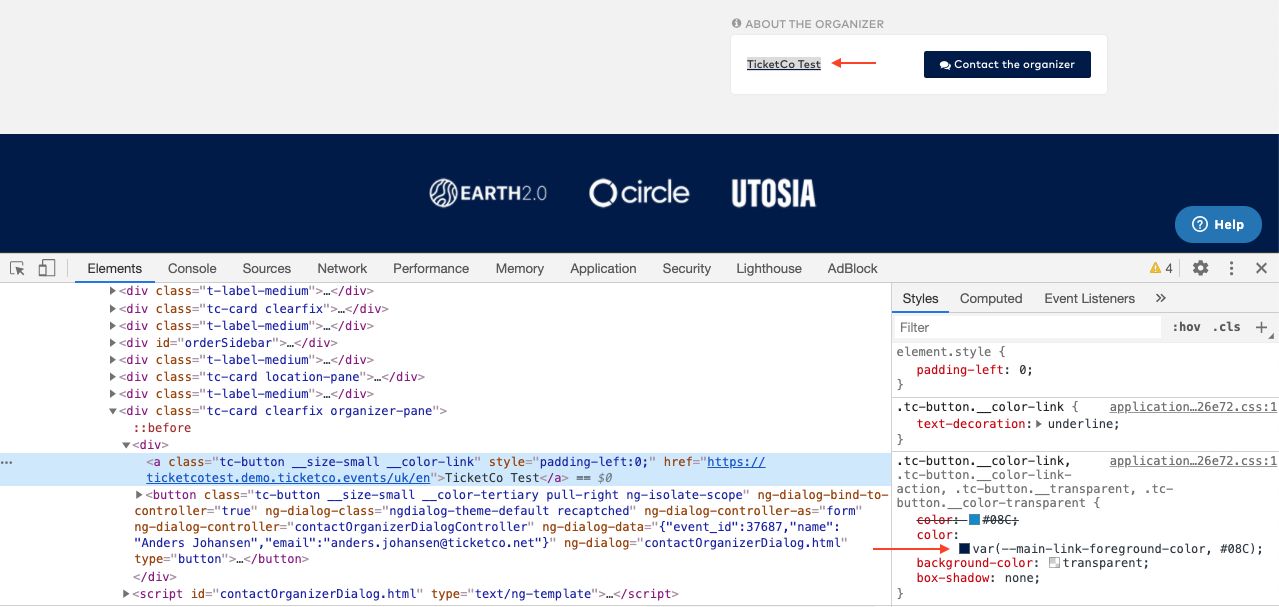Toggle the :hov element state panel
Viewport: 1279px width, 607px height.
1186,327
